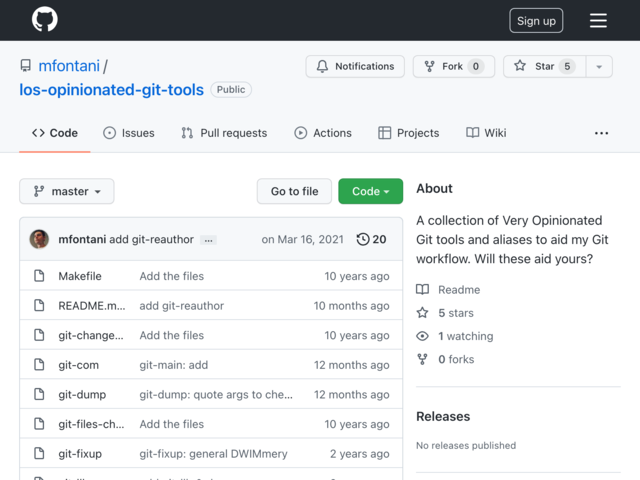640x480 pixels.
Task: Open the 'add git-reauthor' latest commit message
Action: pos(151,239)
